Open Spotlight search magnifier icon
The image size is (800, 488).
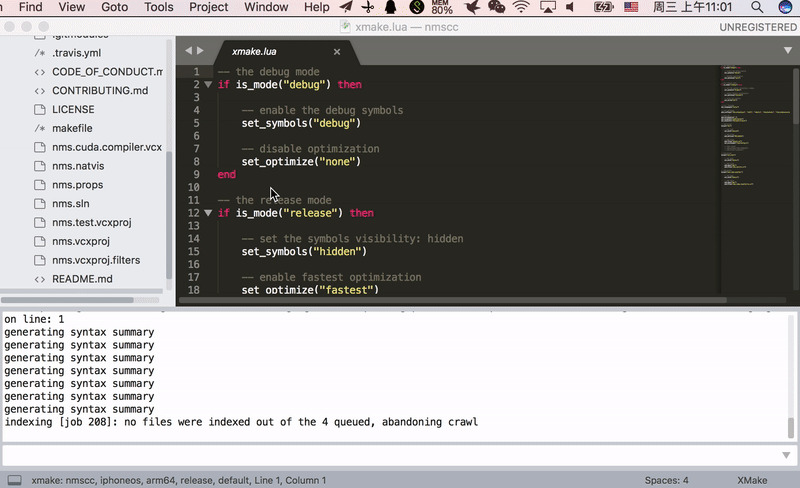(x=761, y=7)
